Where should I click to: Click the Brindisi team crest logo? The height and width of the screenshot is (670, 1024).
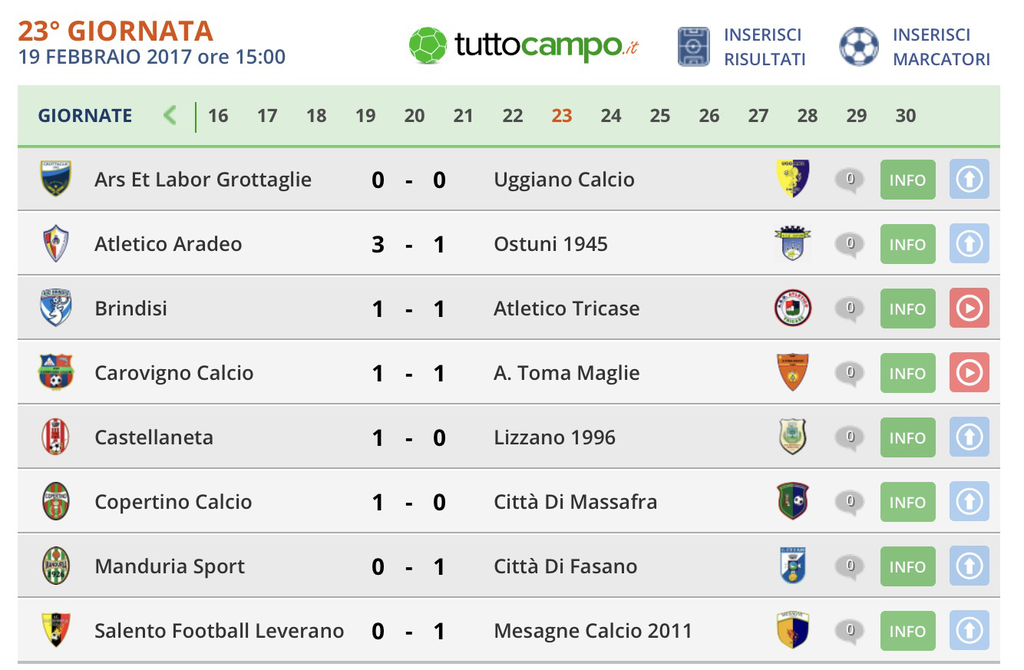pyautogui.click(x=56, y=308)
